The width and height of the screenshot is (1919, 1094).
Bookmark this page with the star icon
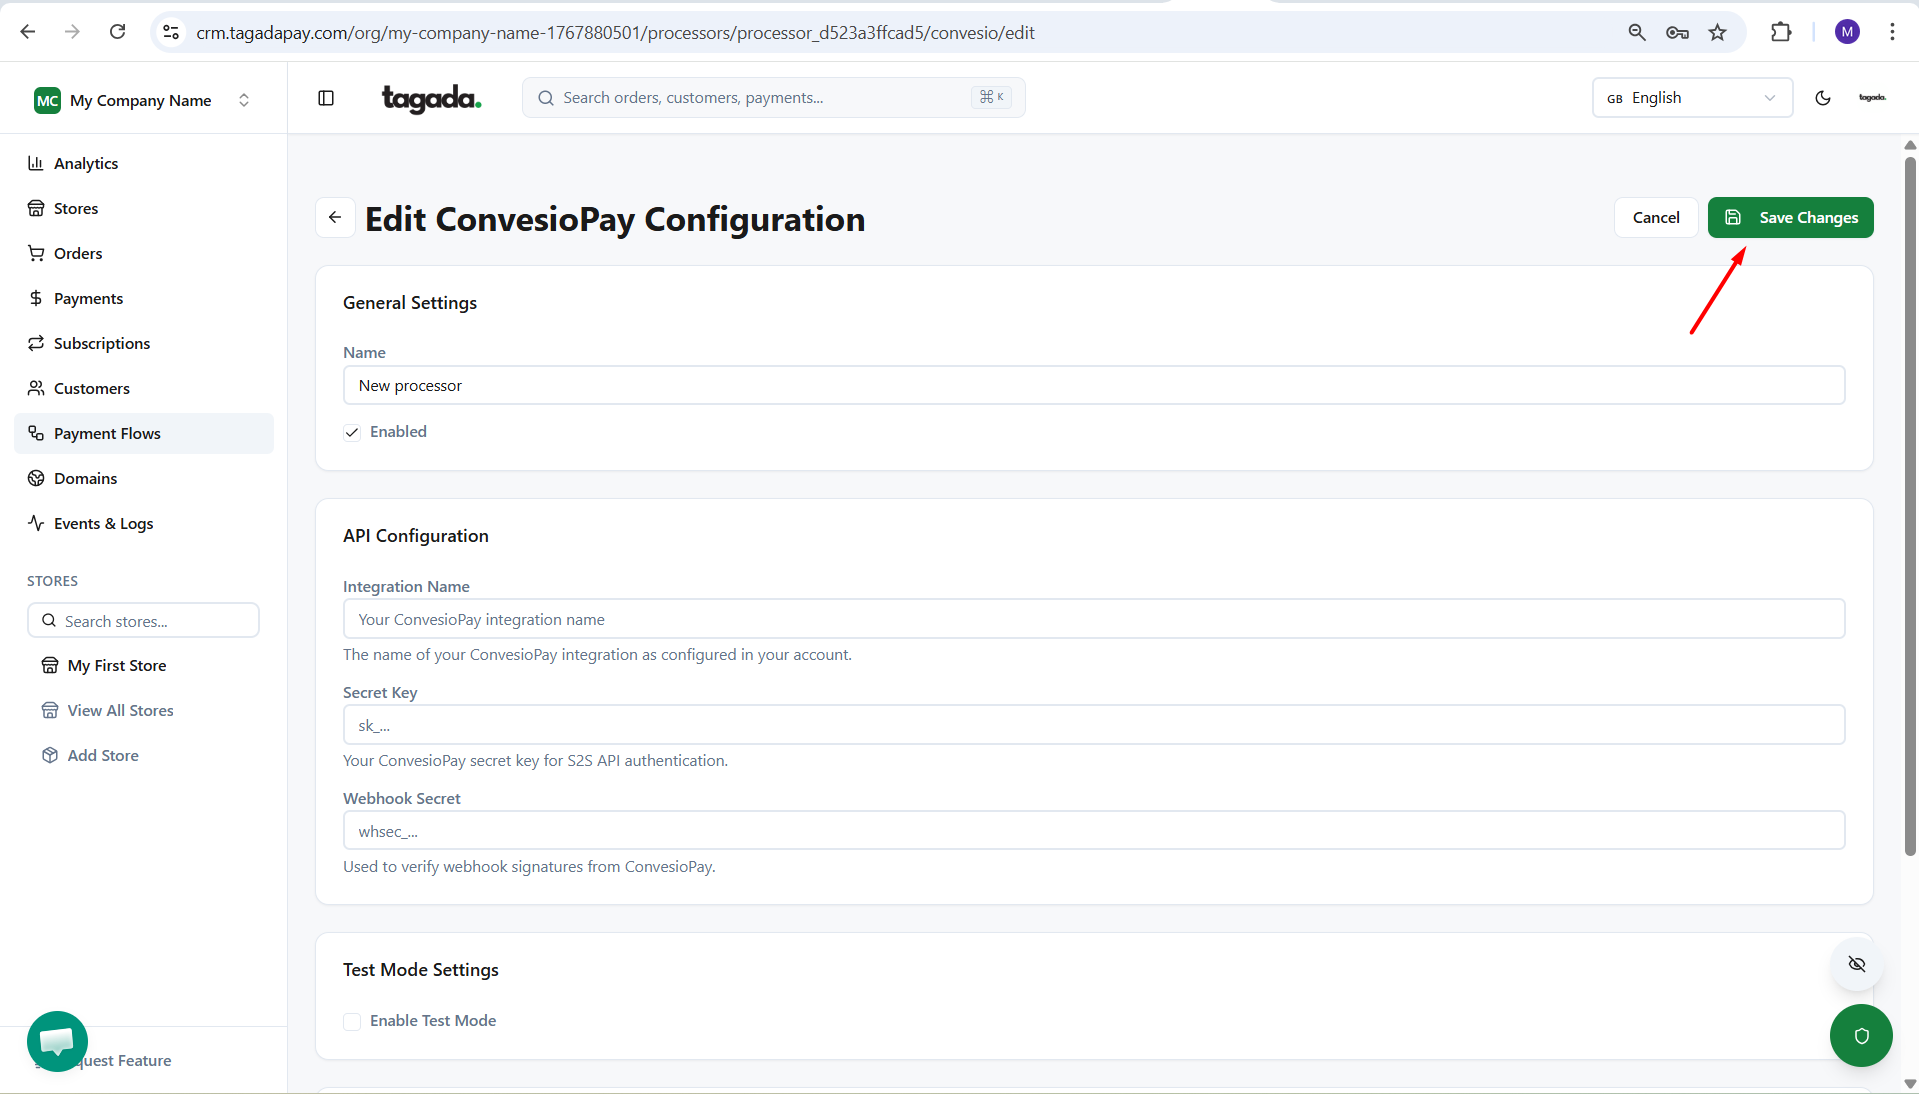coord(1717,32)
